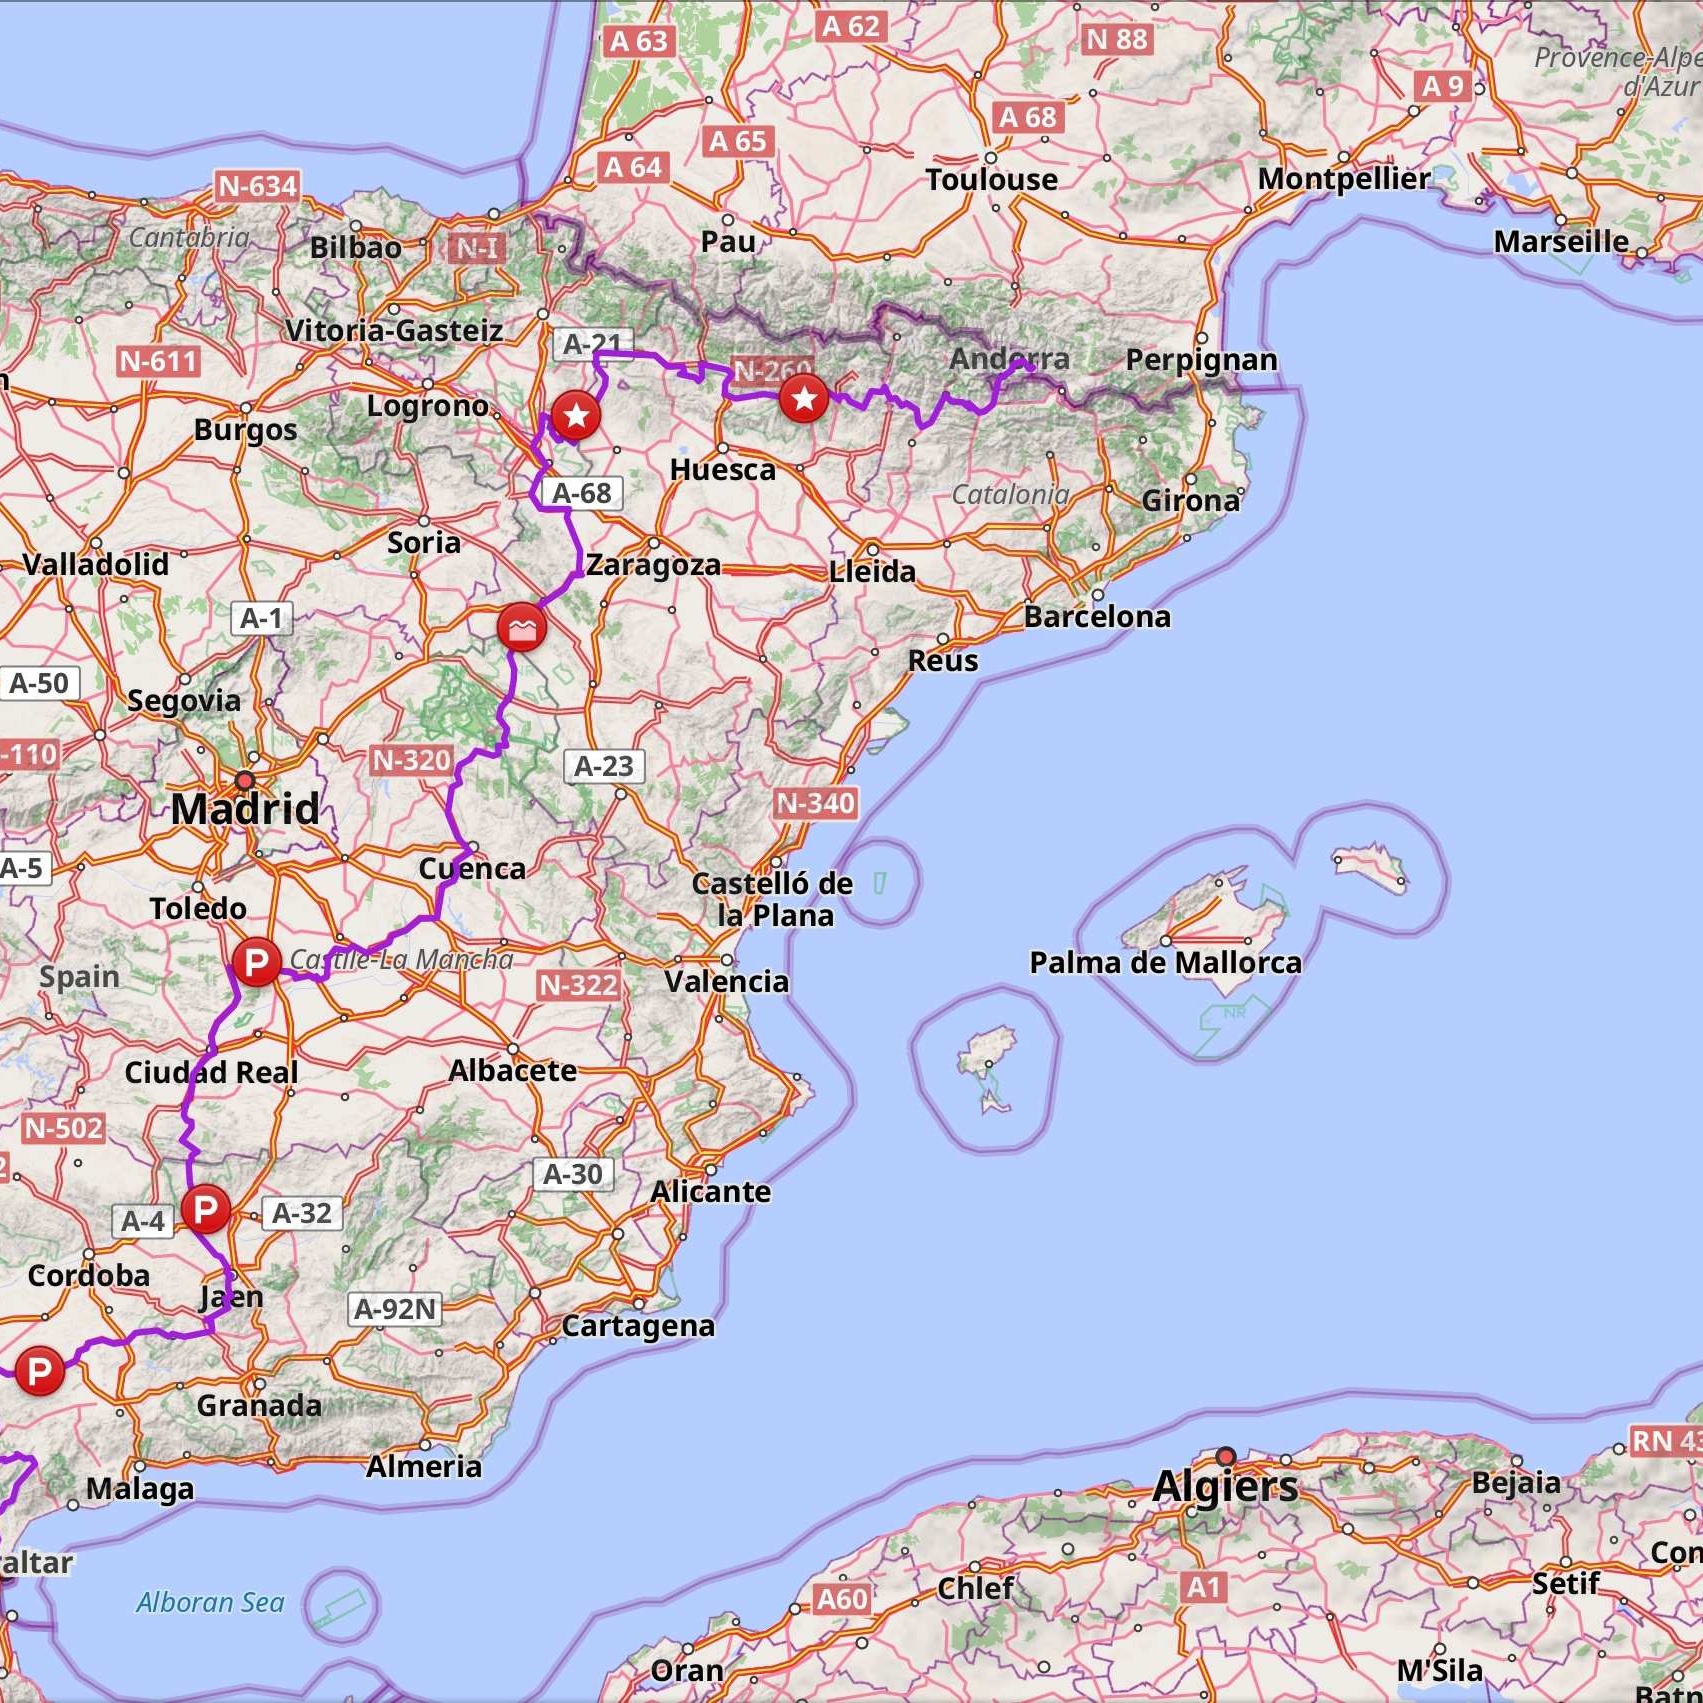Click the star marker east of Logrono
This screenshot has width=1703, height=1703.
[576, 415]
